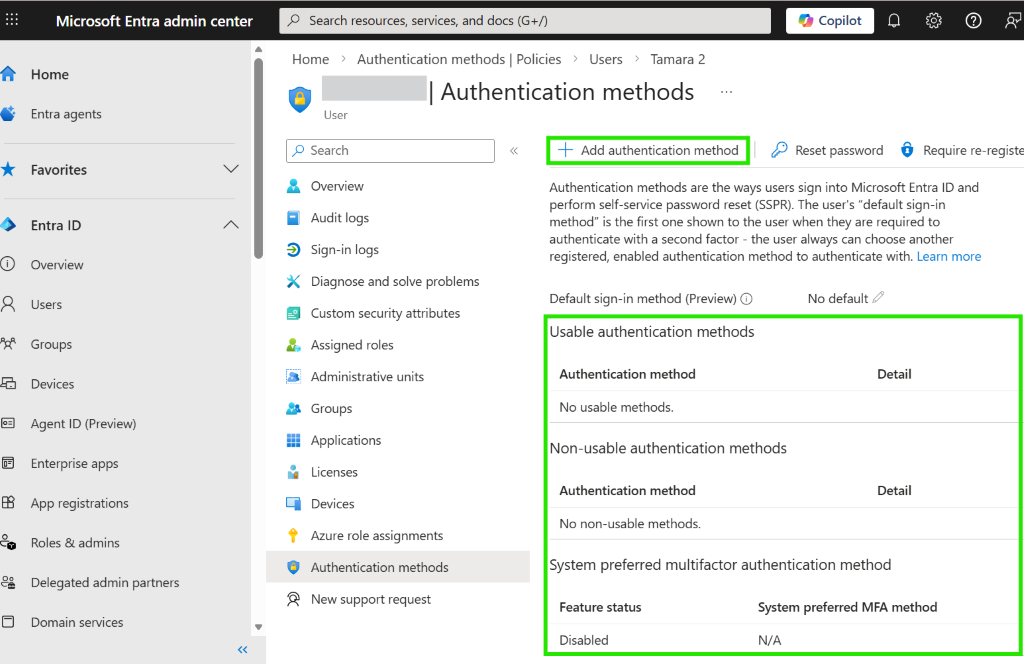Open the app launcher waffle icon
The image size is (1024, 664).
click(12, 20)
